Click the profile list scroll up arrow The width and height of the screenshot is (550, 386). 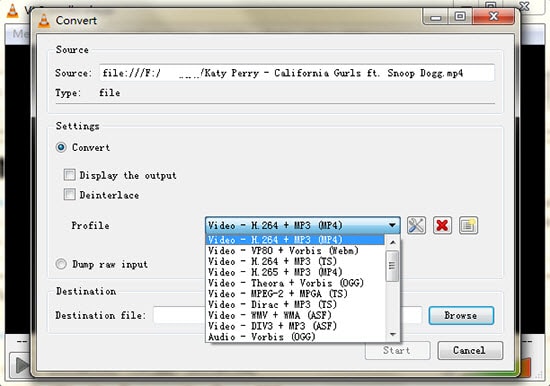click(393, 242)
